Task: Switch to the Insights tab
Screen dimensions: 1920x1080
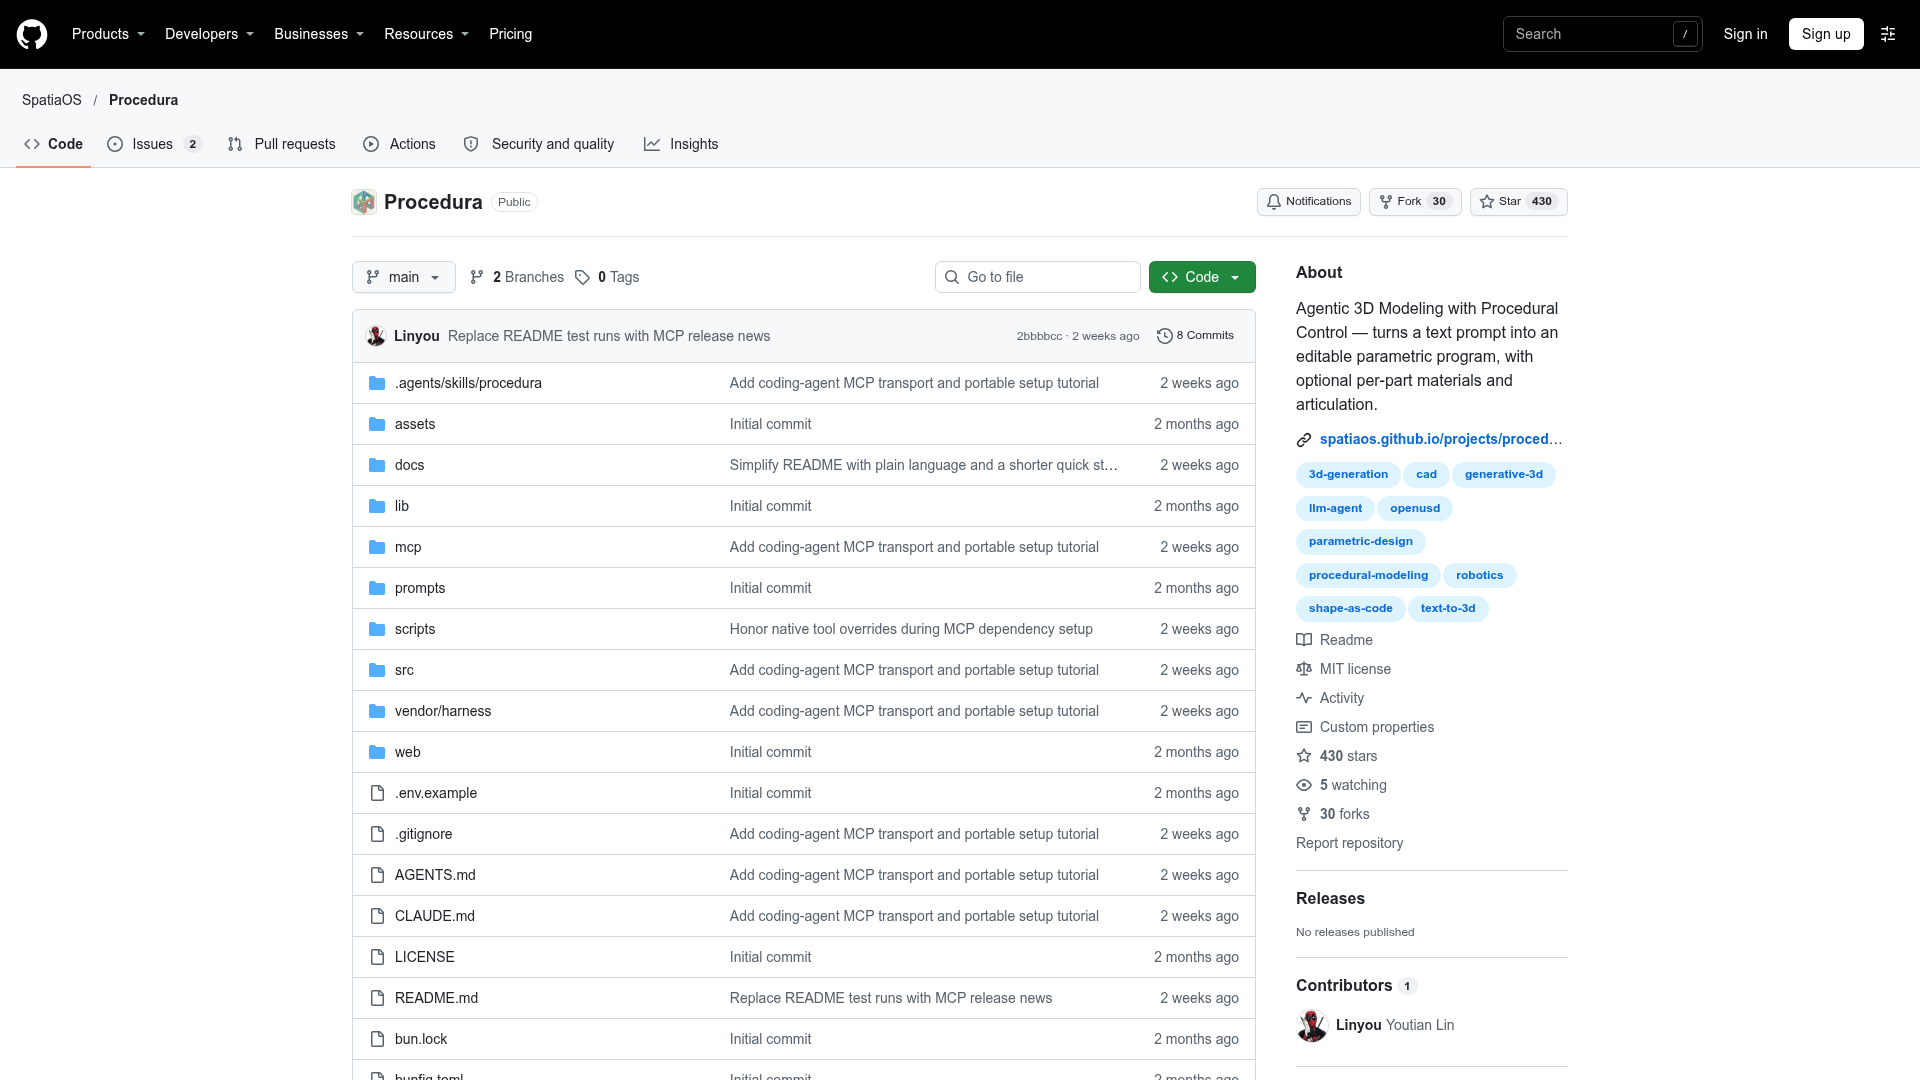Action: 681,144
